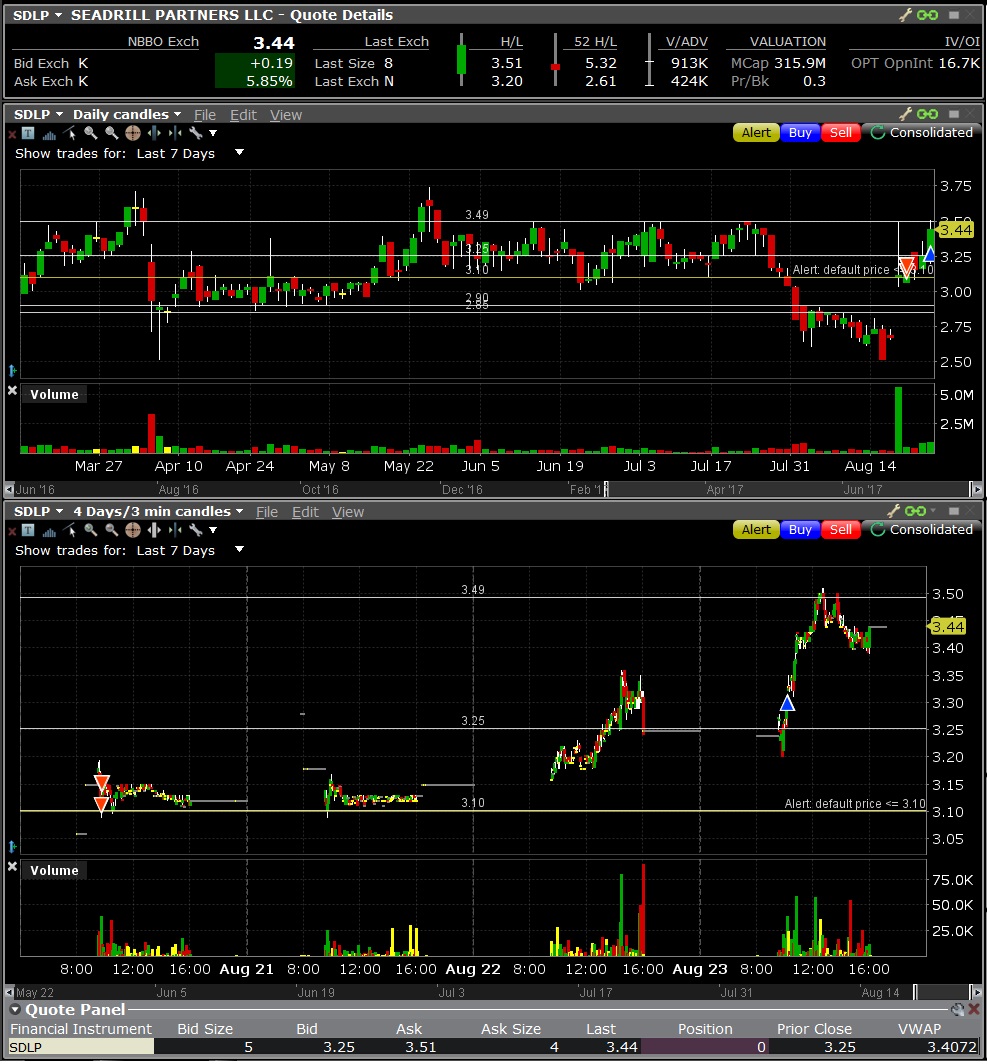Screen dimensions: 987x1064
Task: Click the wrench settings icon in 3 min chart toolbar
Action: pyautogui.click(x=196, y=530)
